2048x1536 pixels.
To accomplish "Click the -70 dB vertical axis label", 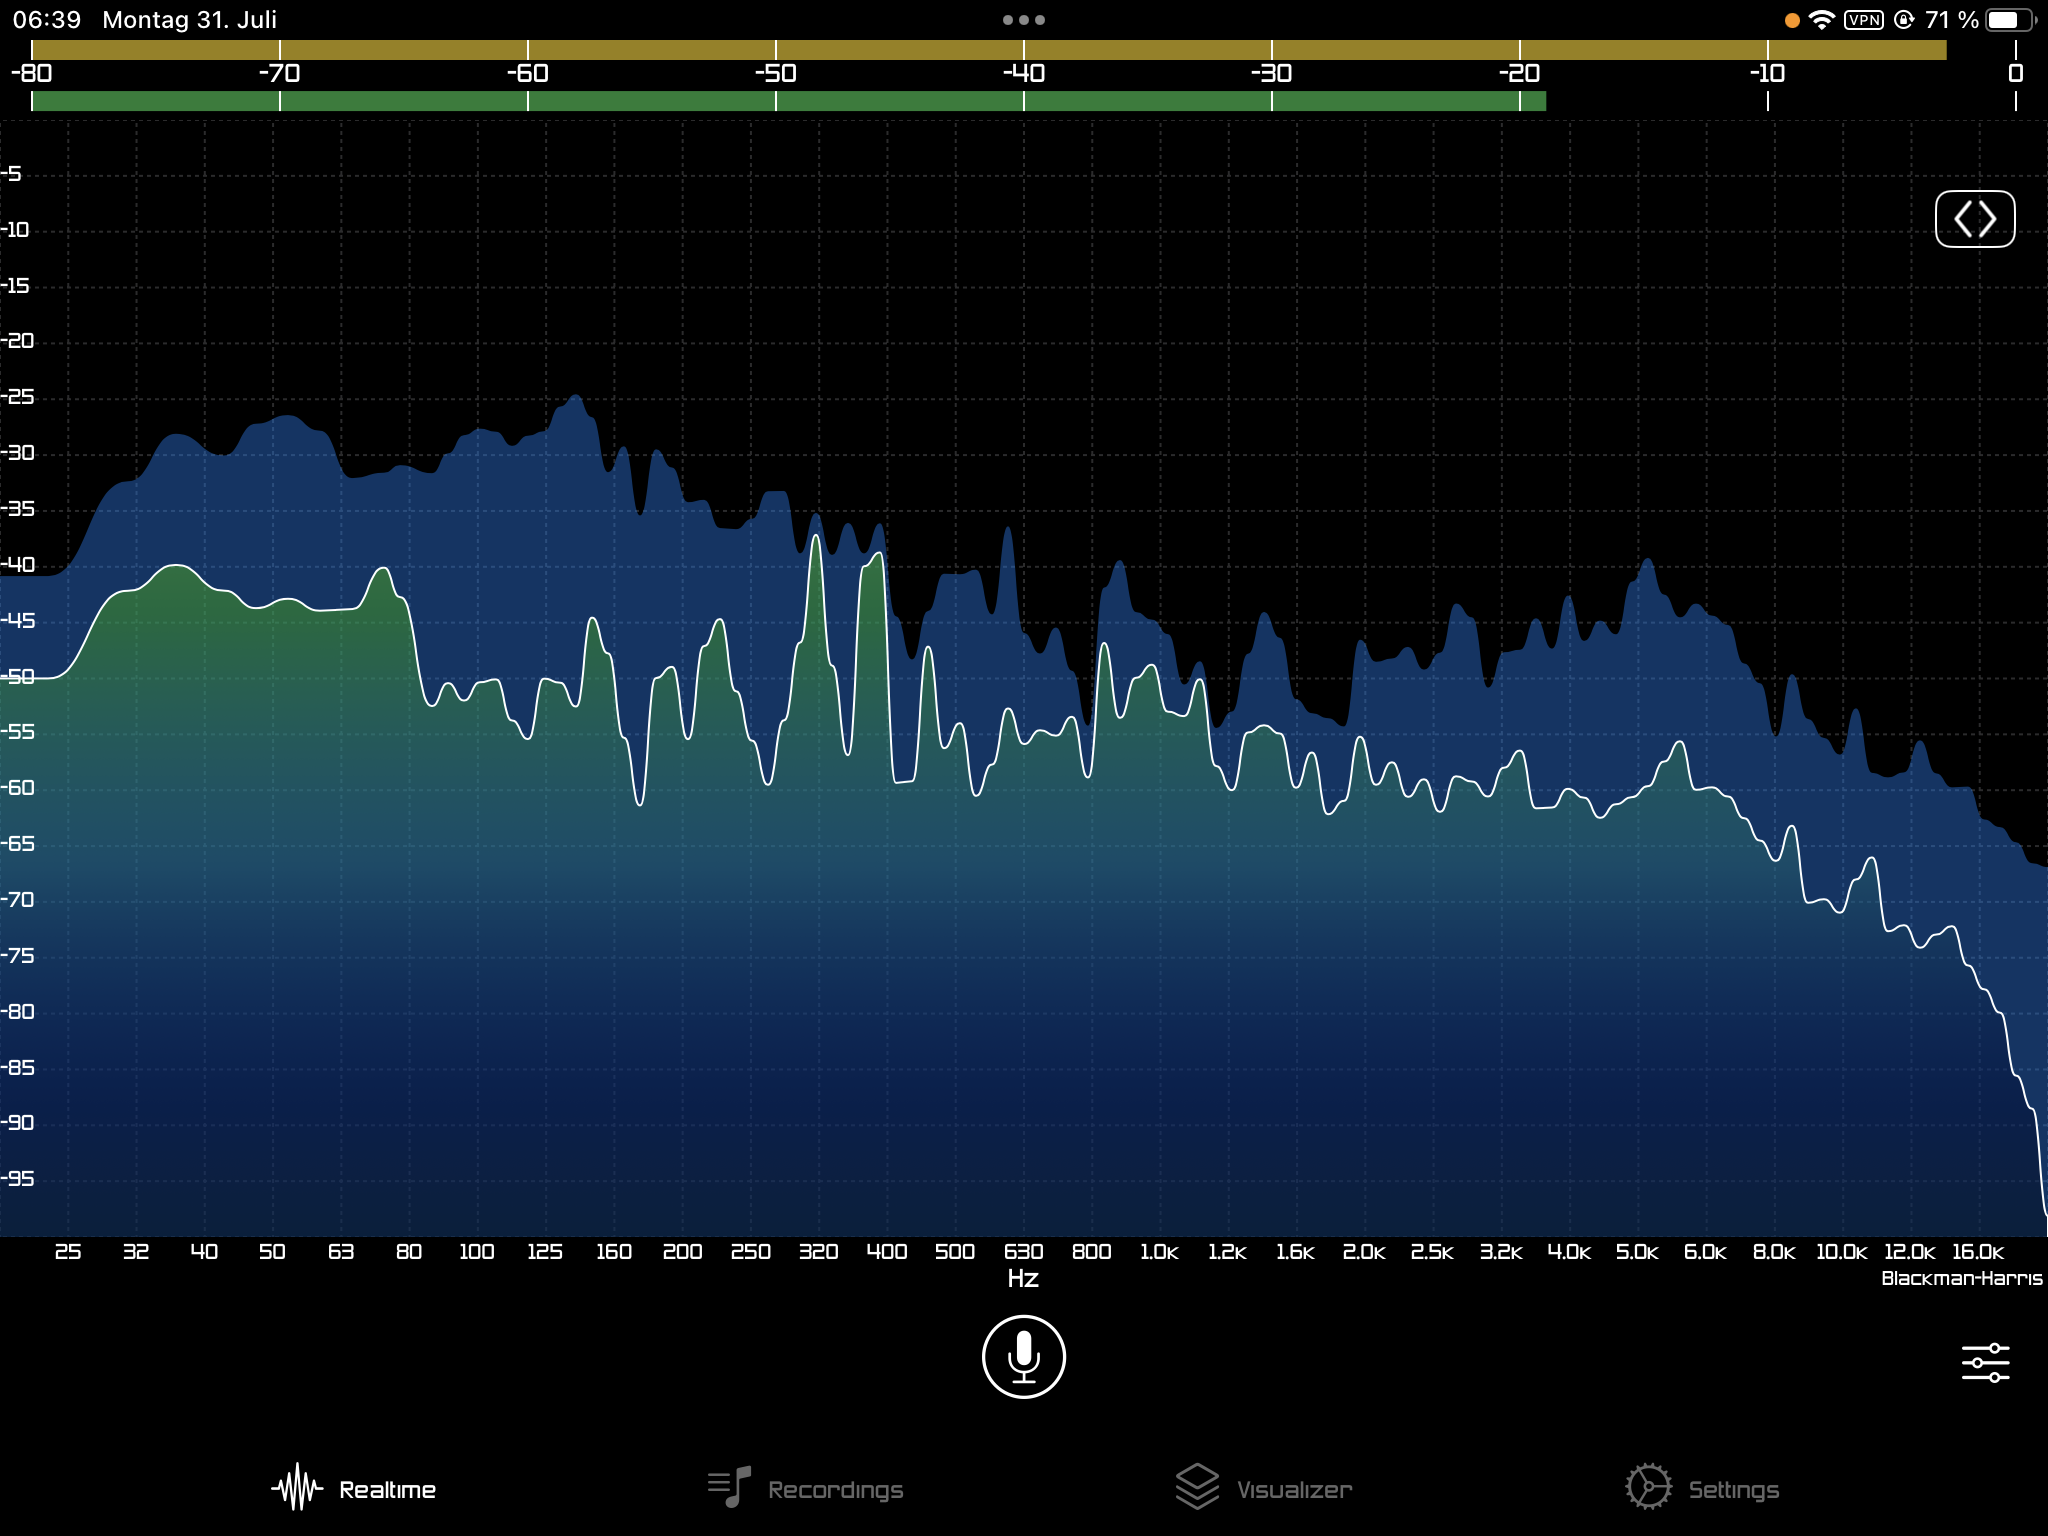I will click(18, 900).
